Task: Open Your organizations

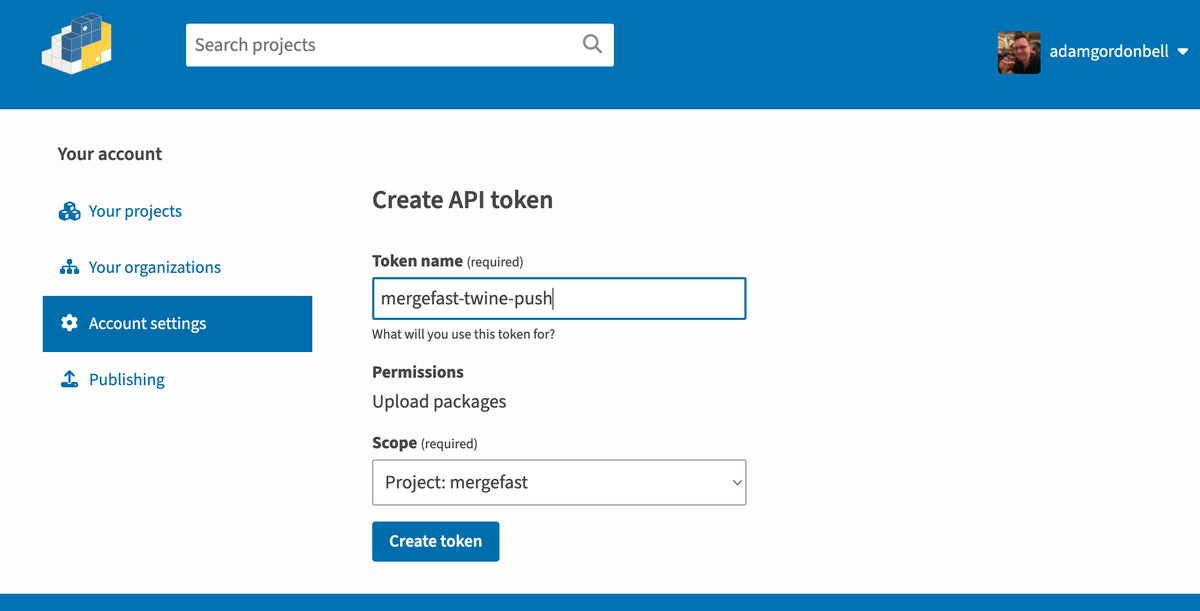Action: click(155, 267)
